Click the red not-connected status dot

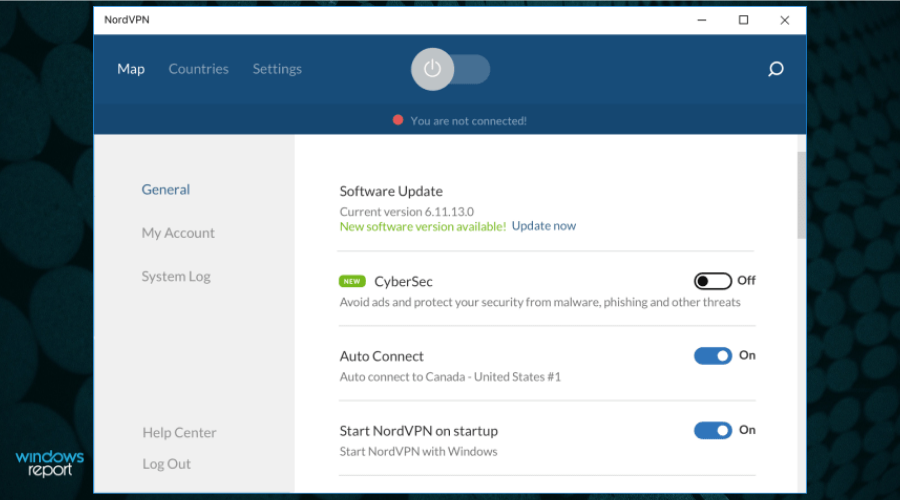(398, 120)
